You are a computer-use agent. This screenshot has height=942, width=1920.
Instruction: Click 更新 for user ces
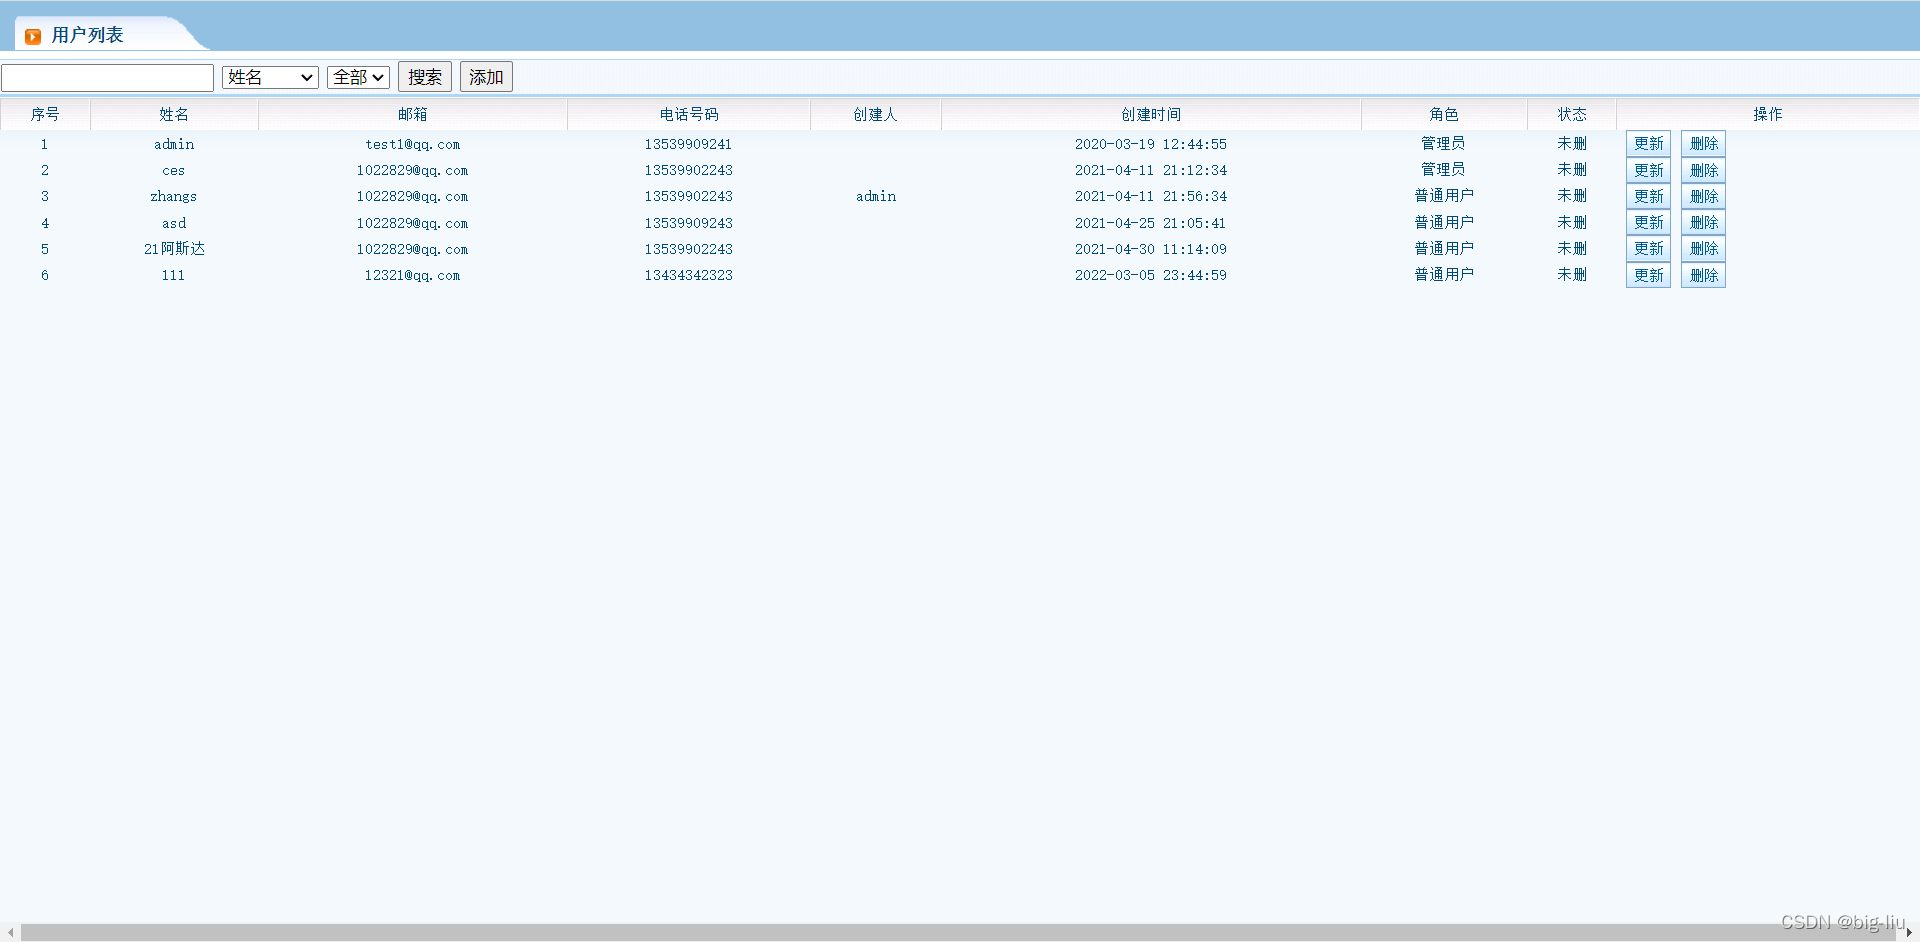(1648, 170)
